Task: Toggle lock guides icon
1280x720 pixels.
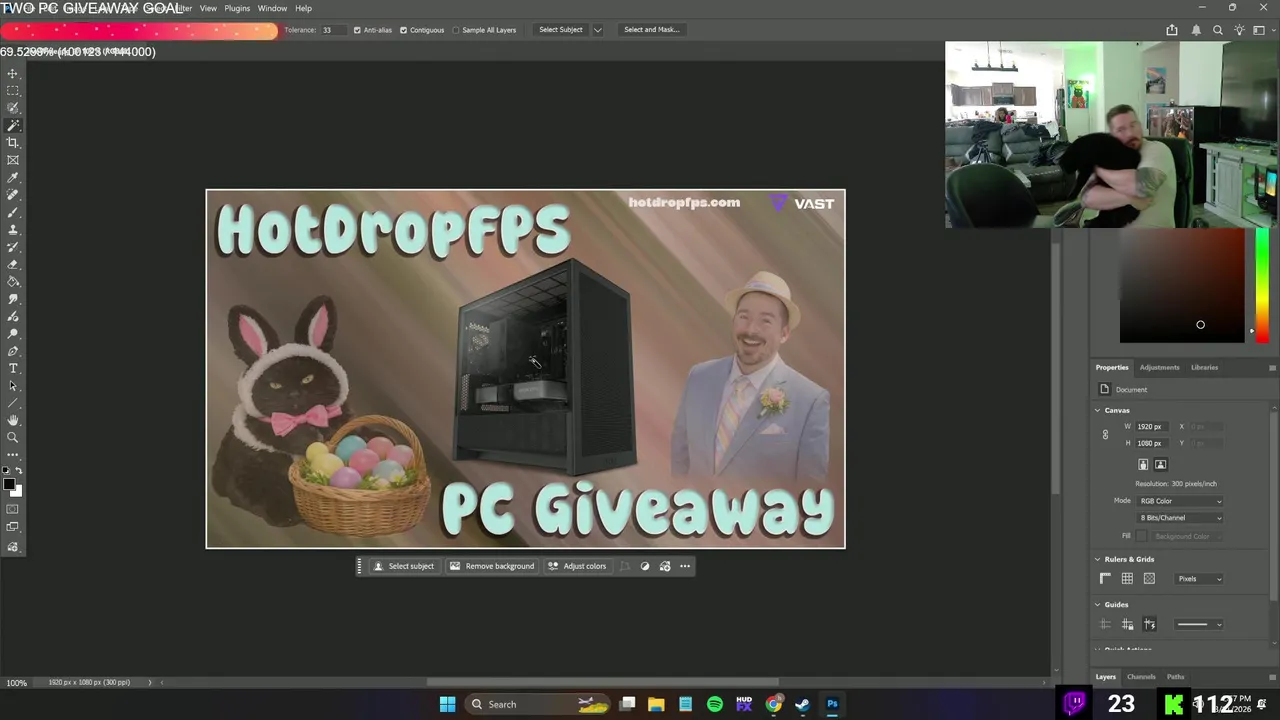Action: pyautogui.click(x=1127, y=625)
